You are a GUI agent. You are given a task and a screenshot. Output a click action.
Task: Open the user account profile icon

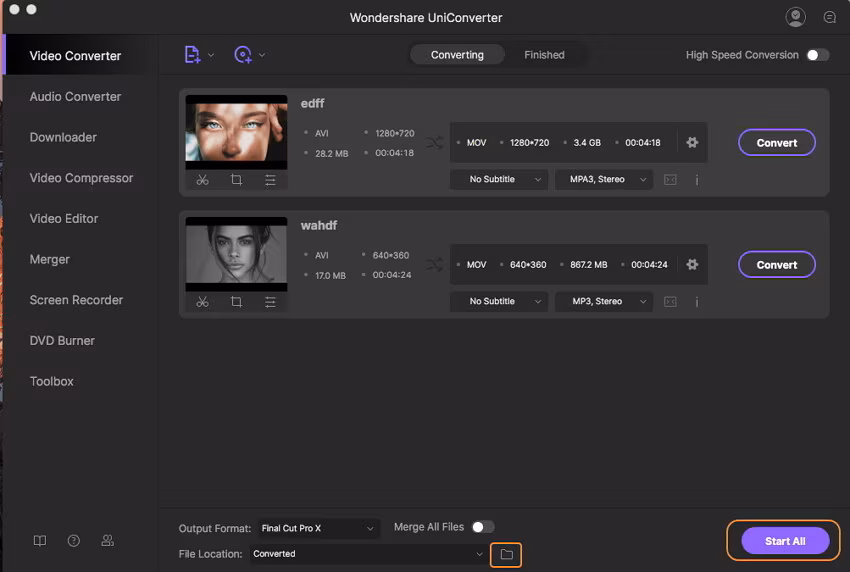click(795, 17)
